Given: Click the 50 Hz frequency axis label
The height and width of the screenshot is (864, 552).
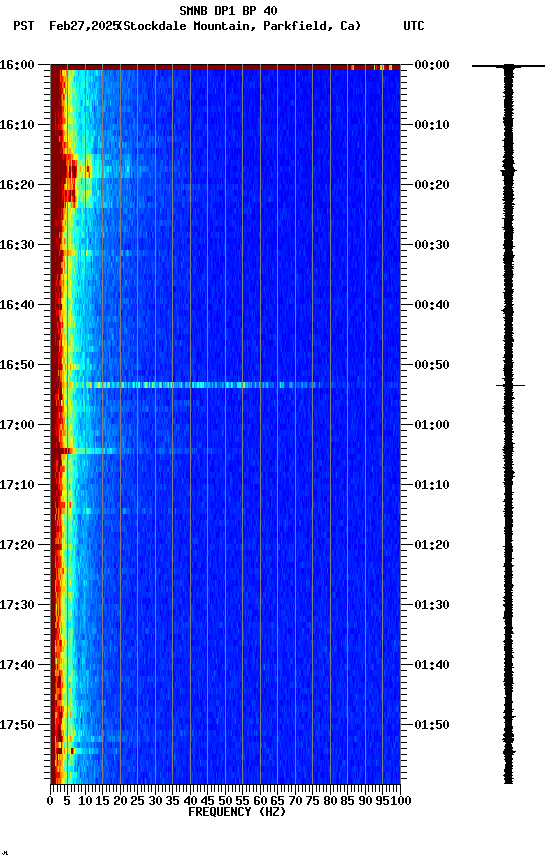Looking at the screenshot, I should (225, 801).
